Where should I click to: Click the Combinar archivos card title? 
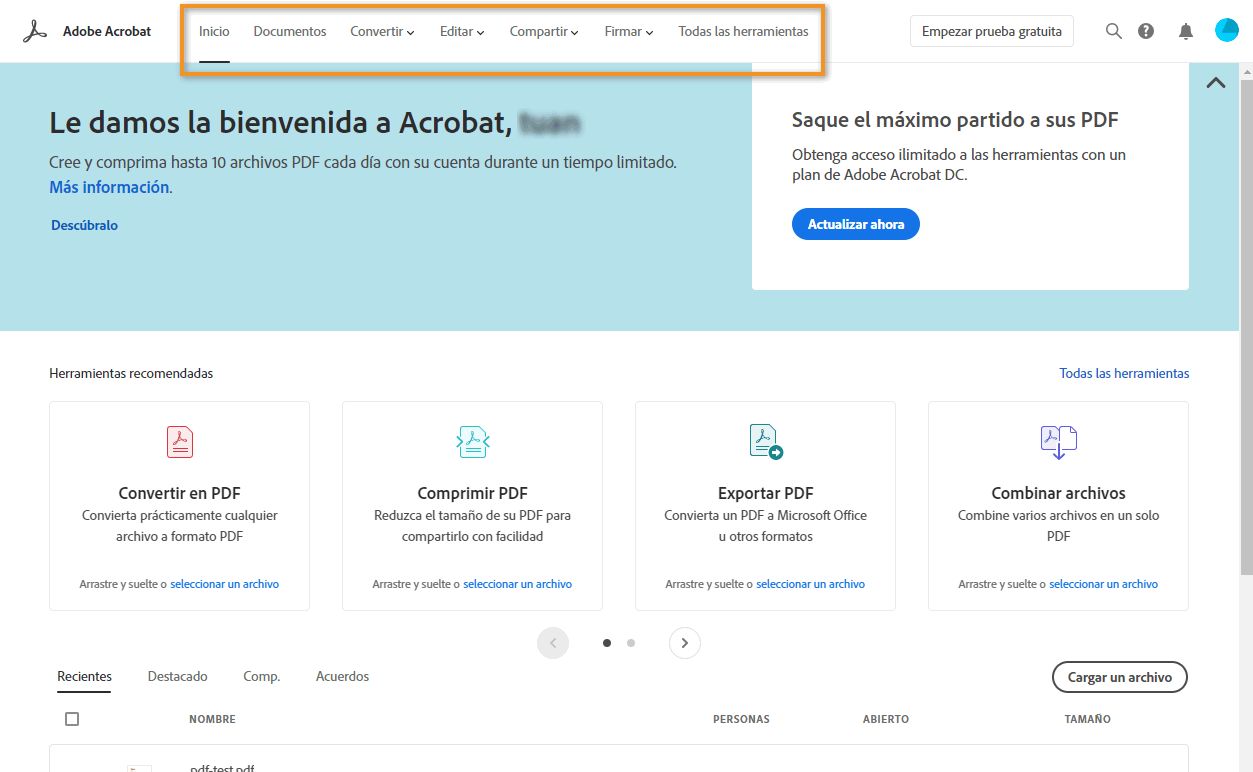pos(1058,493)
